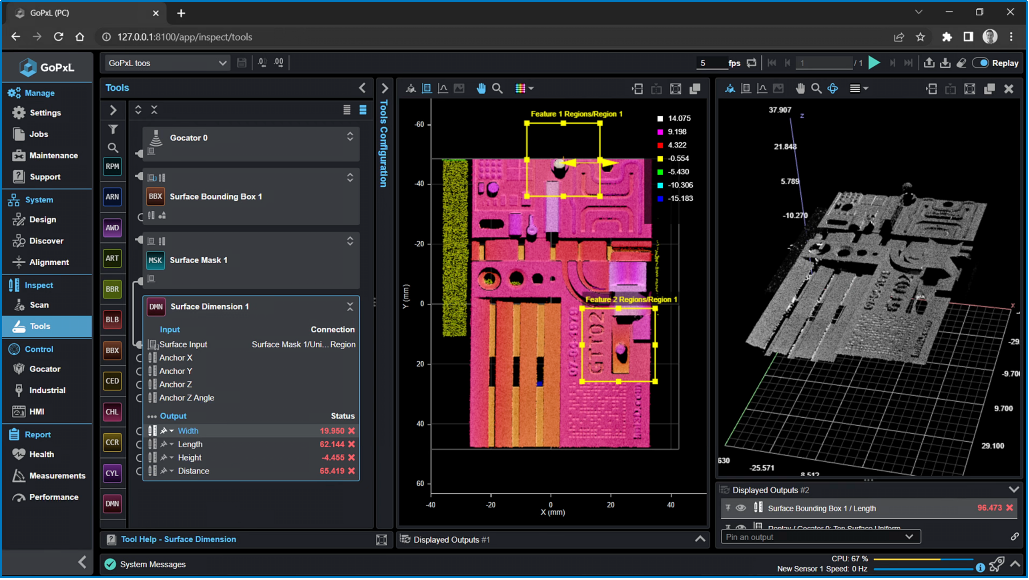The width and height of the screenshot is (1029, 580).
Task: Select the CYL tool icon
Action: coord(112,473)
